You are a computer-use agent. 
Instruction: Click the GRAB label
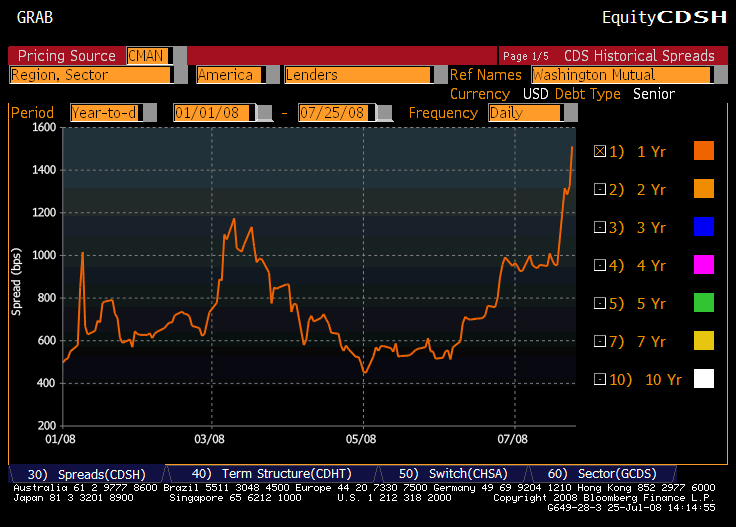[35, 17]
